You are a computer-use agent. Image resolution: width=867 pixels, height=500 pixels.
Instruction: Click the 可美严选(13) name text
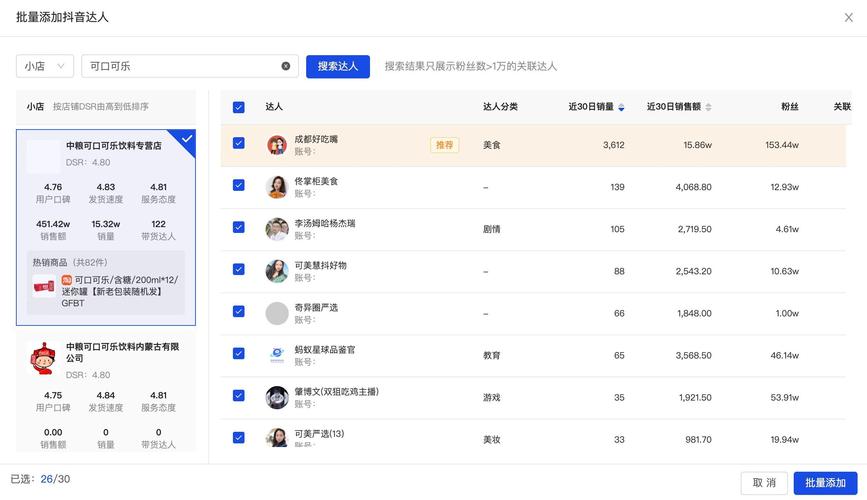319,433
